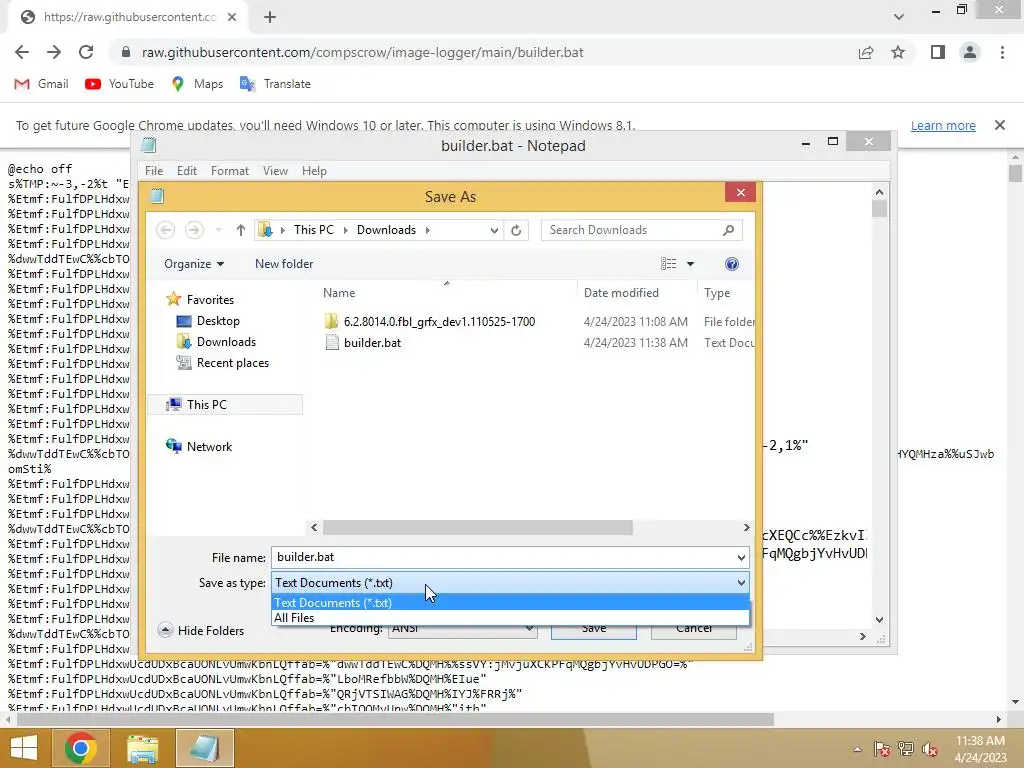This screenshot has height=768, width=1024.
Task: Reload the raw.githubusercontent.com page
Action: (x=86, y=52)
